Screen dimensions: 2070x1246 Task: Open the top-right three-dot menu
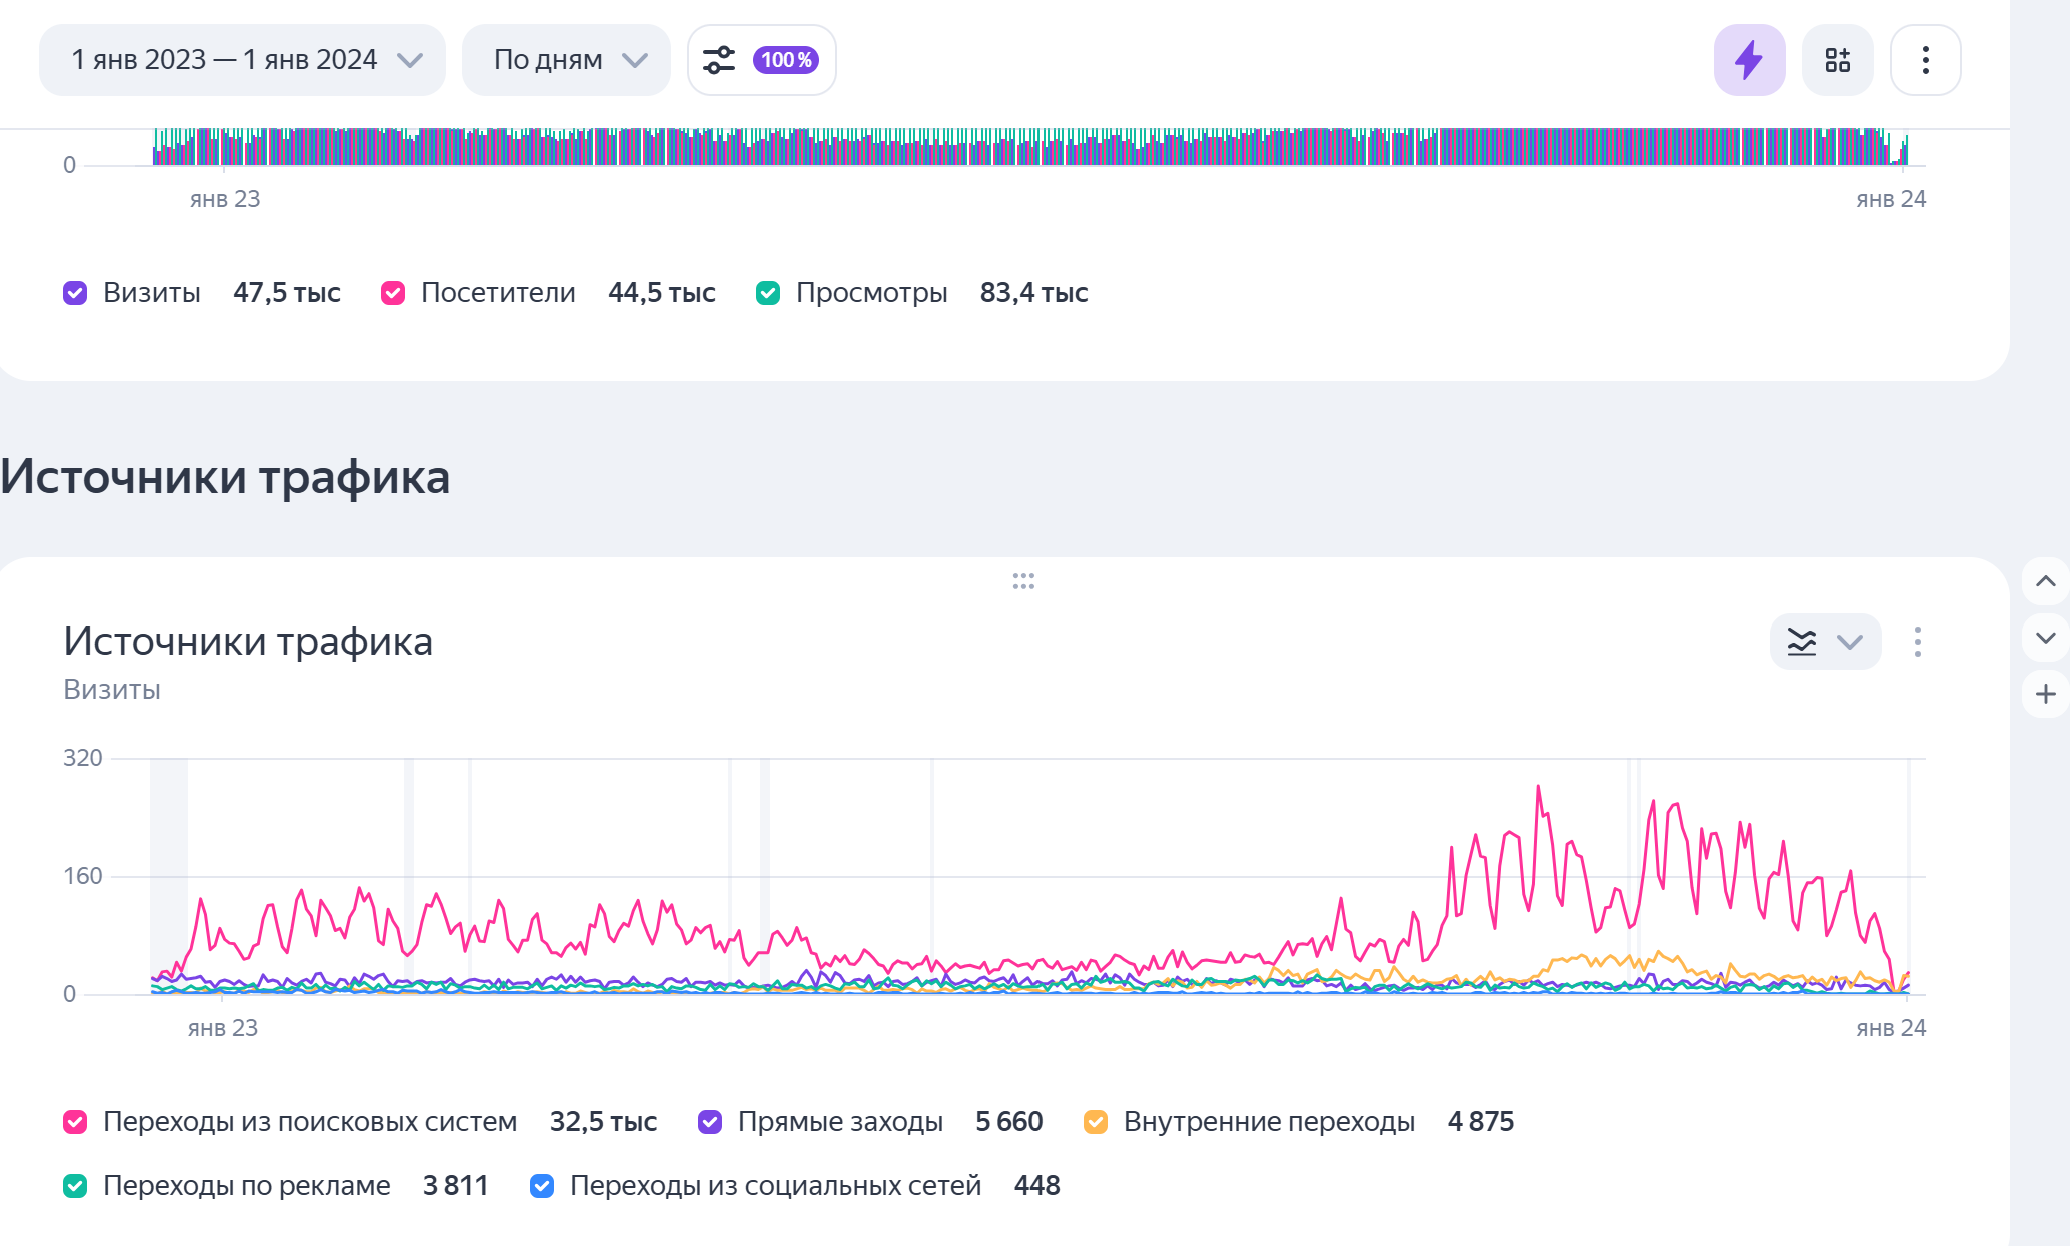point(1925,60)
